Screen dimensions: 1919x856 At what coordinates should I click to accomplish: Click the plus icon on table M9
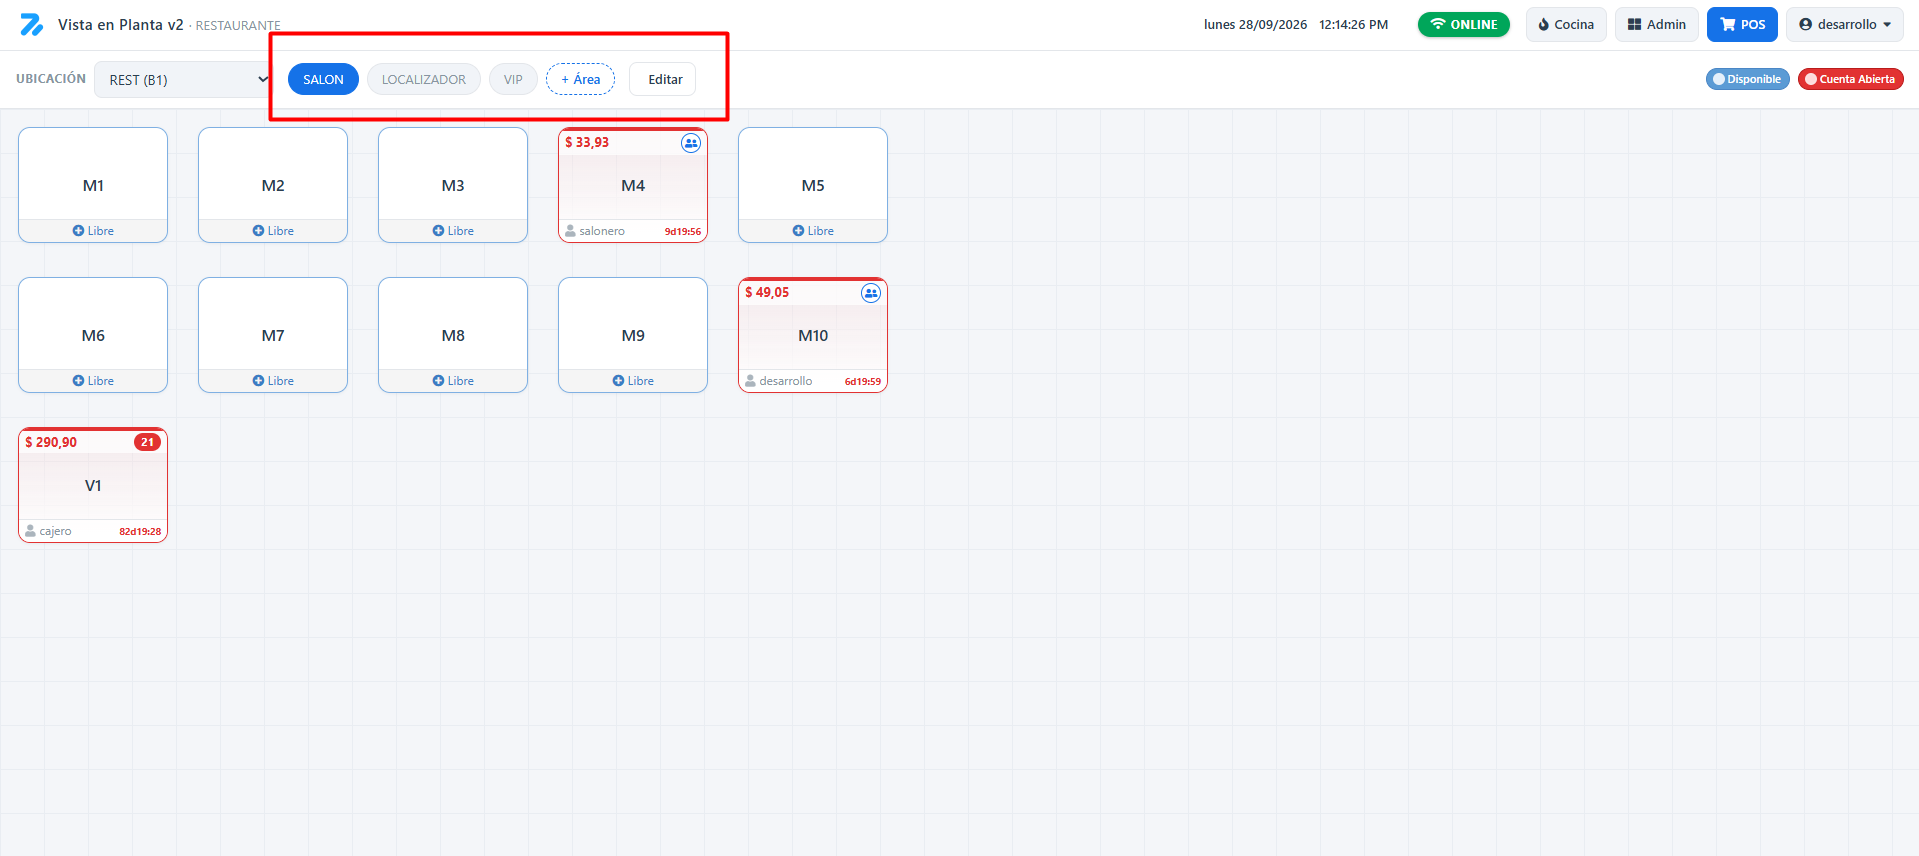618,381
